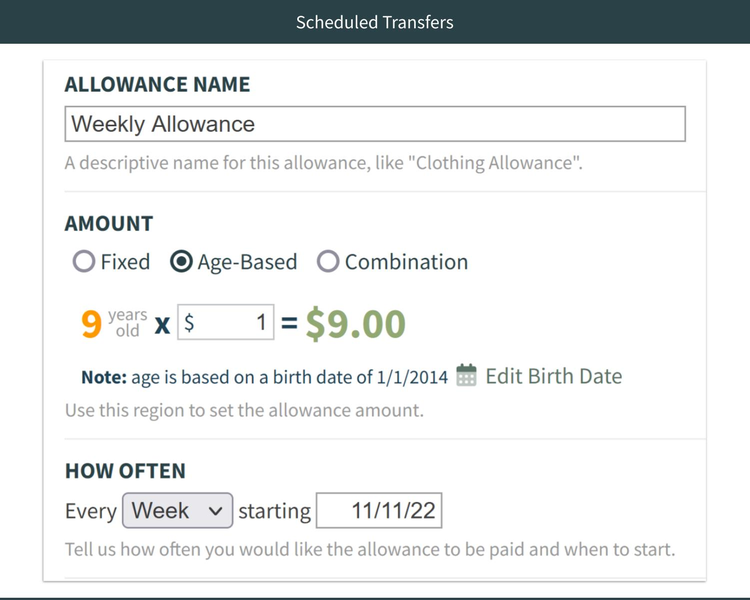The width and height of the screenshot is (750, 600).
Task: Click the orange age number 9
Action: click(91, 324)
